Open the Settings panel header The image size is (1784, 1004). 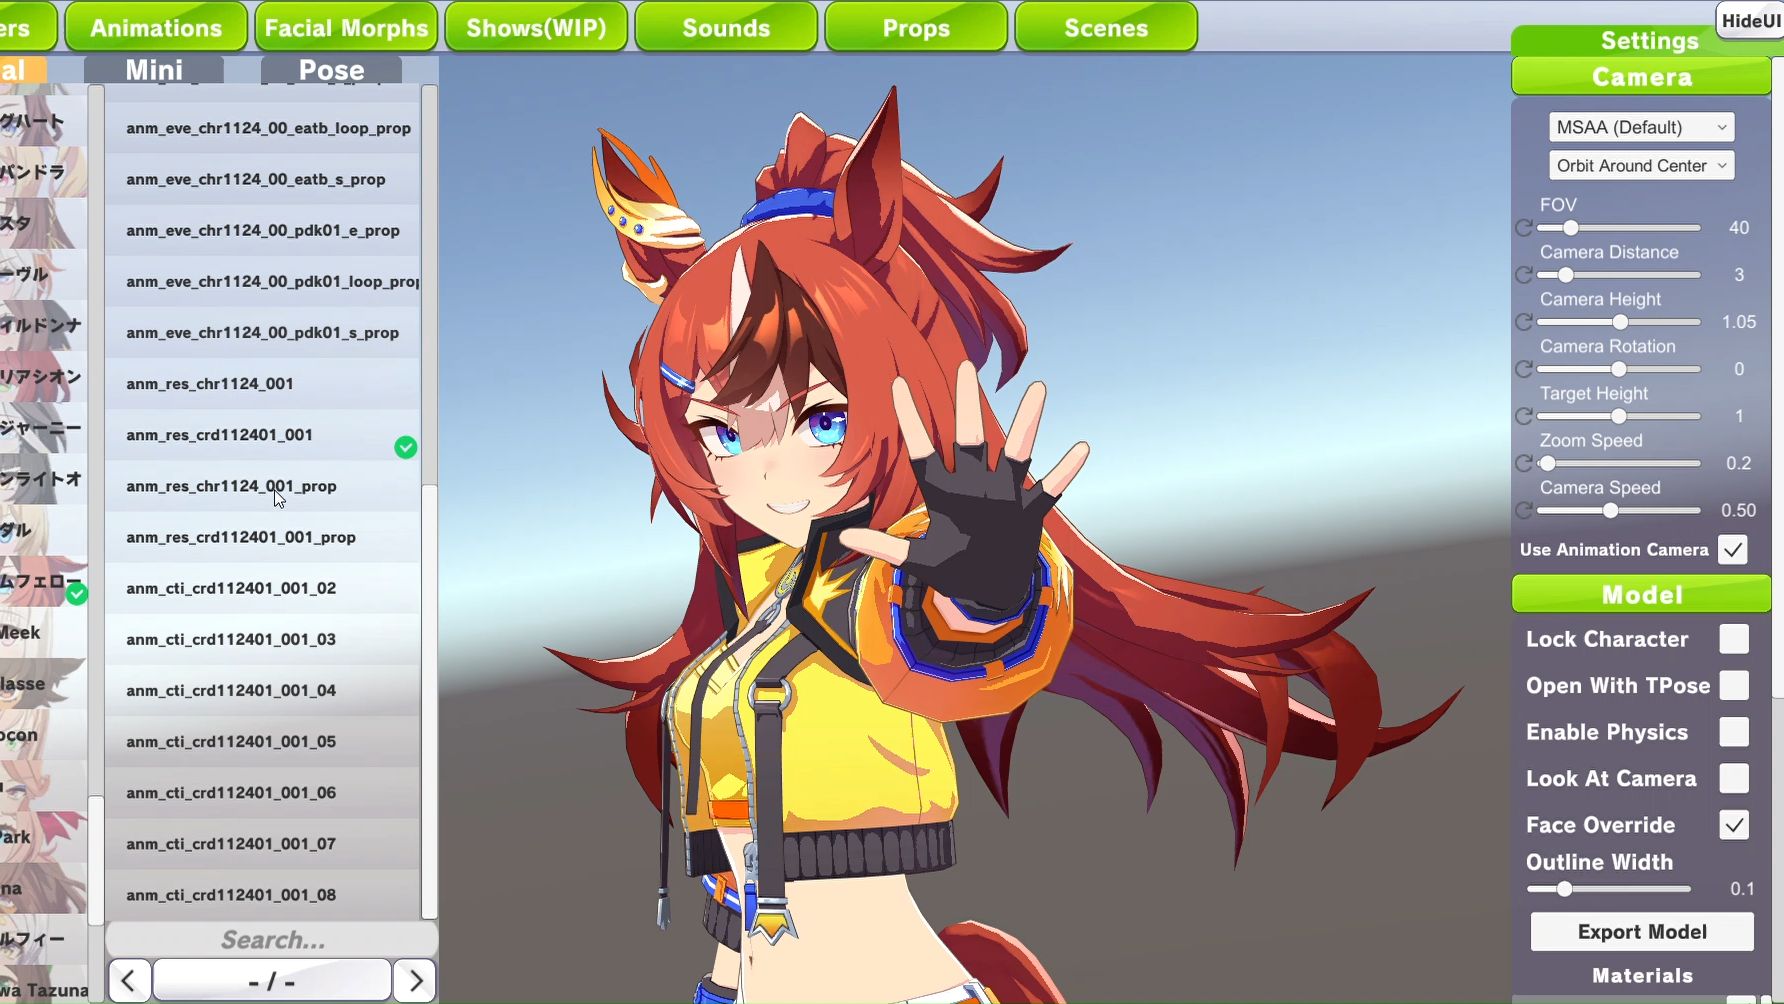point(1649,41)
